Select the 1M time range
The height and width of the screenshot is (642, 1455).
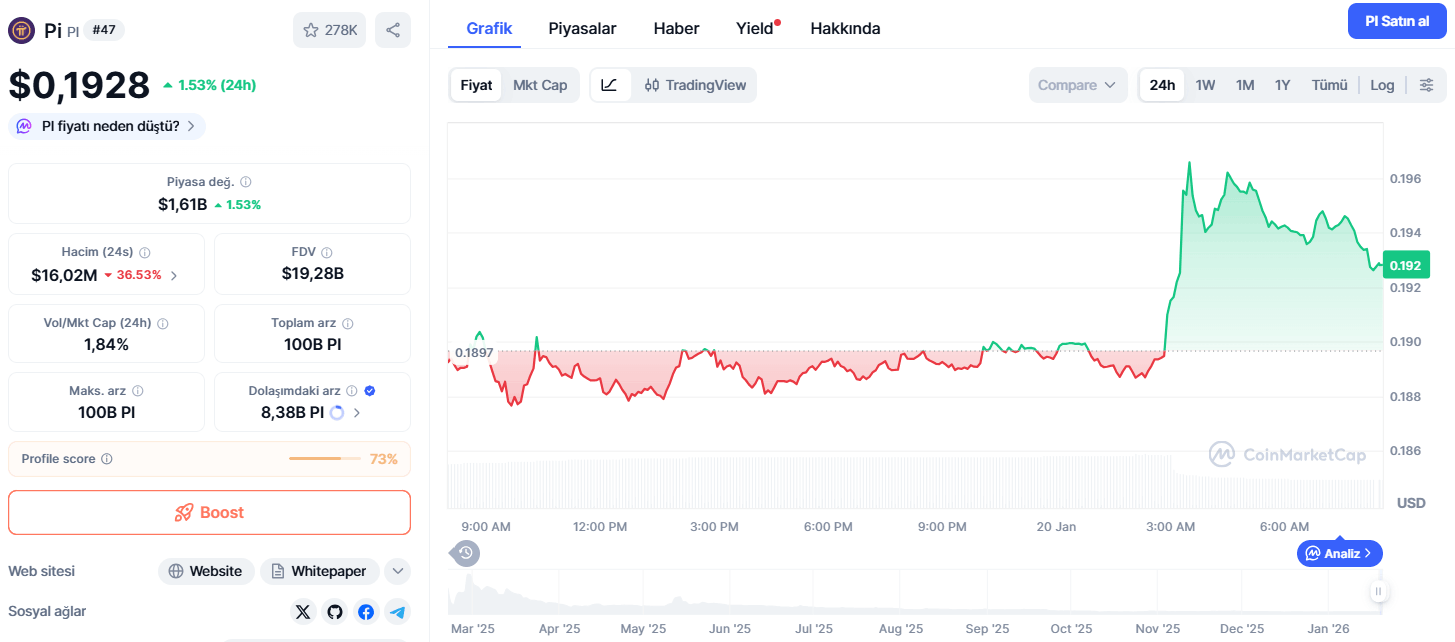tap(1245, 85)
